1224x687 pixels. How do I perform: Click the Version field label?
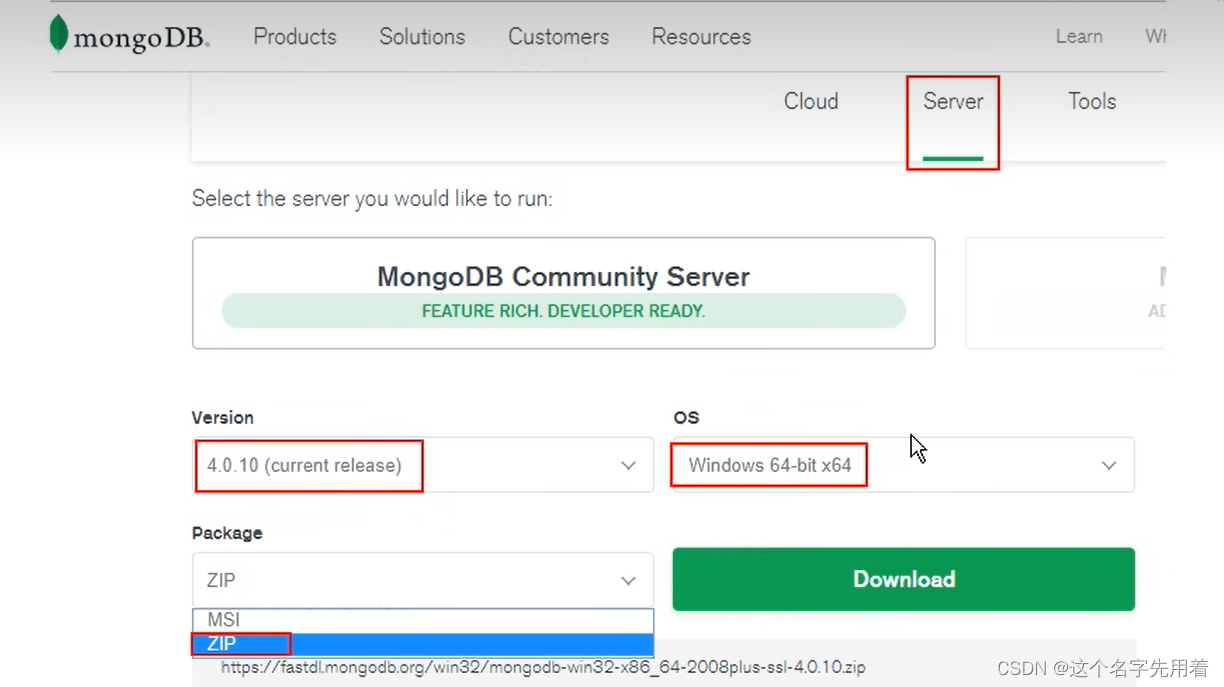(222, 418)
